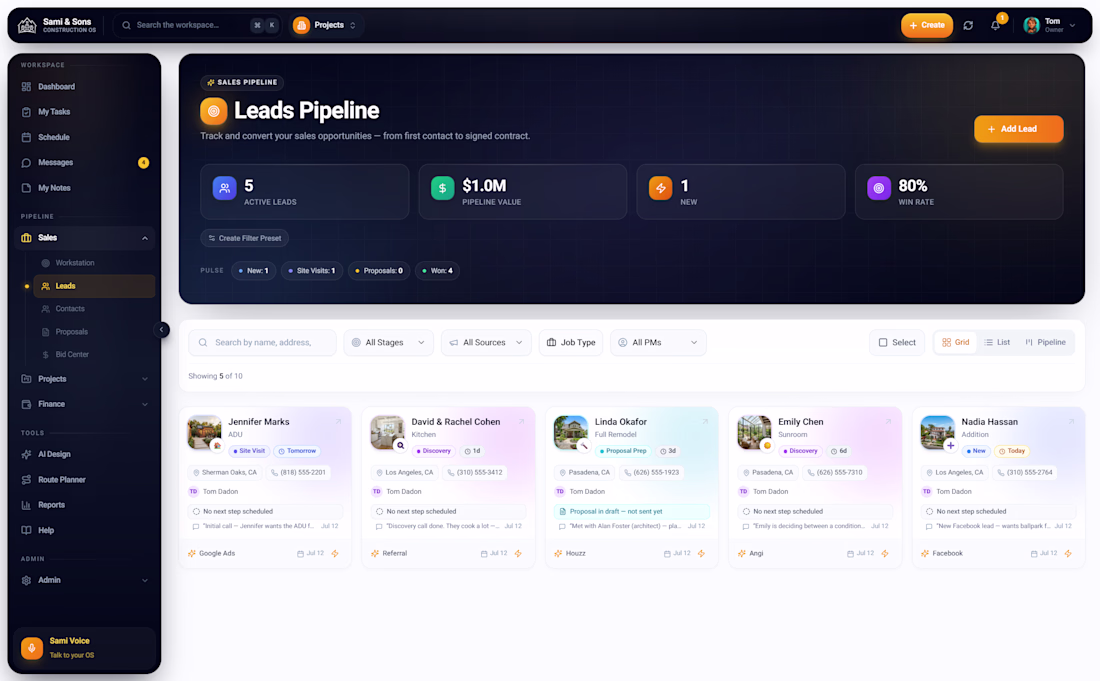Filter by the Proposals: 0 chip
The image size is (1100, 681).
pyautogui.click(x=379, y=271)
